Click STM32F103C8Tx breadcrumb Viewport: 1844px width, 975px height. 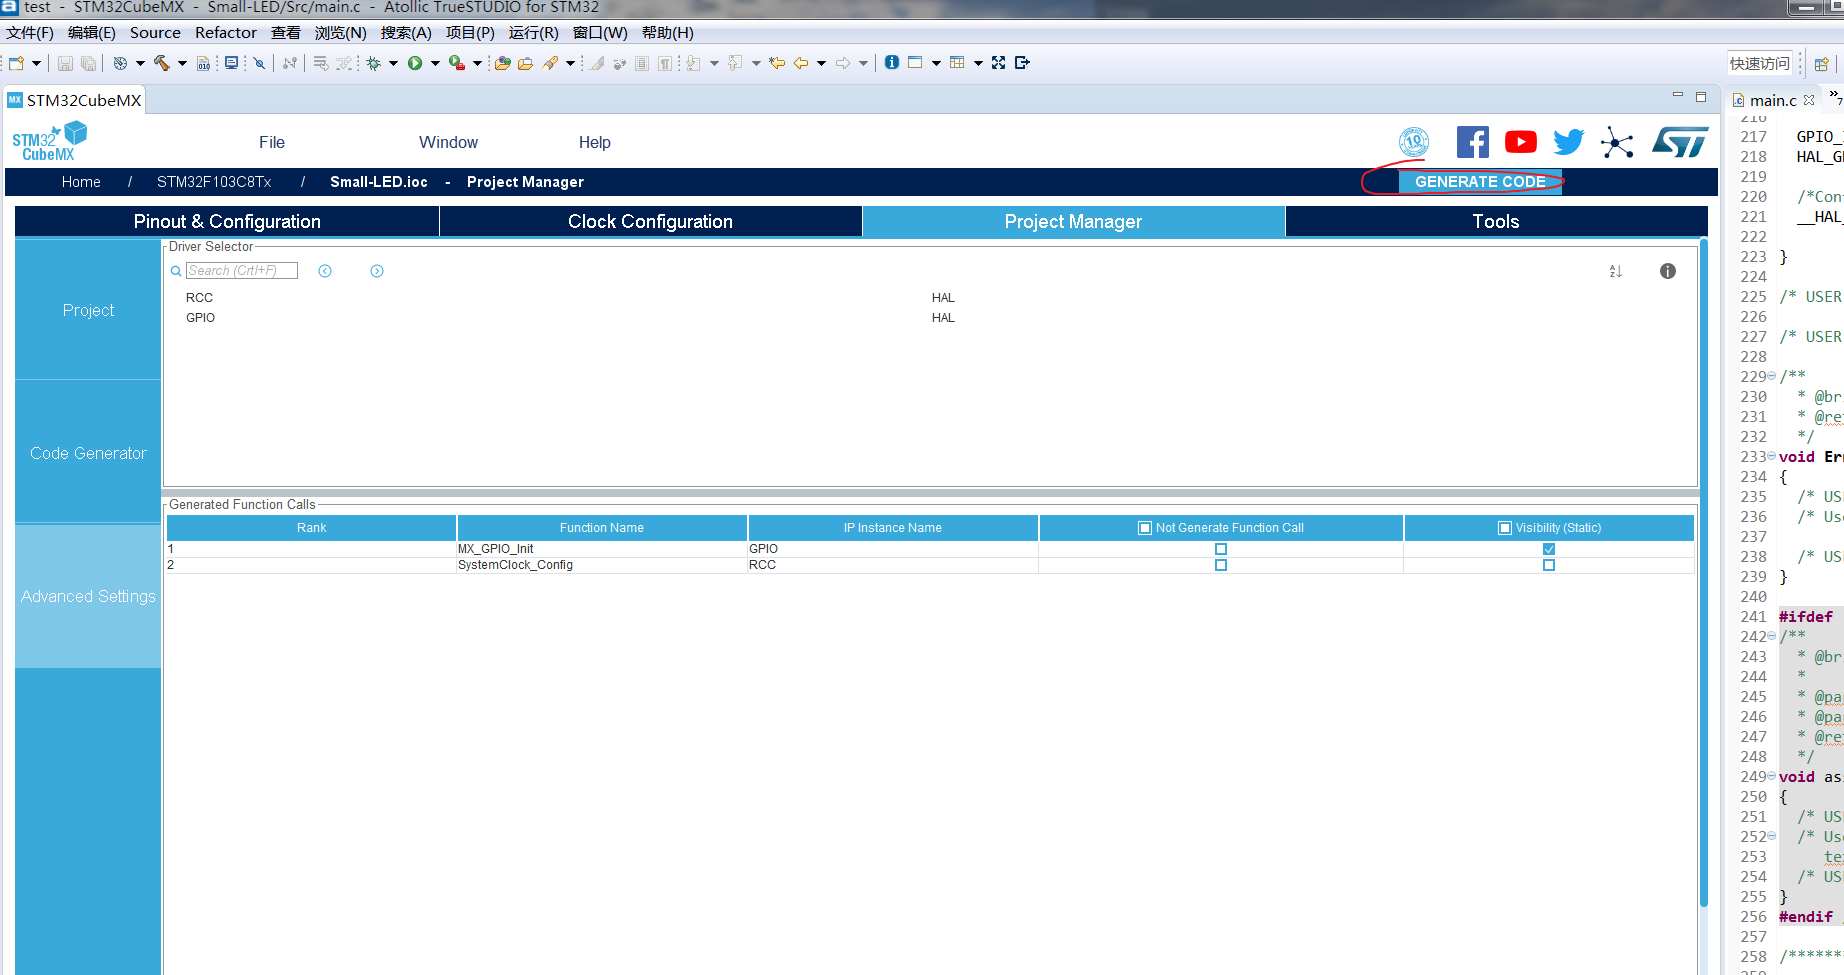coord(214,182)
